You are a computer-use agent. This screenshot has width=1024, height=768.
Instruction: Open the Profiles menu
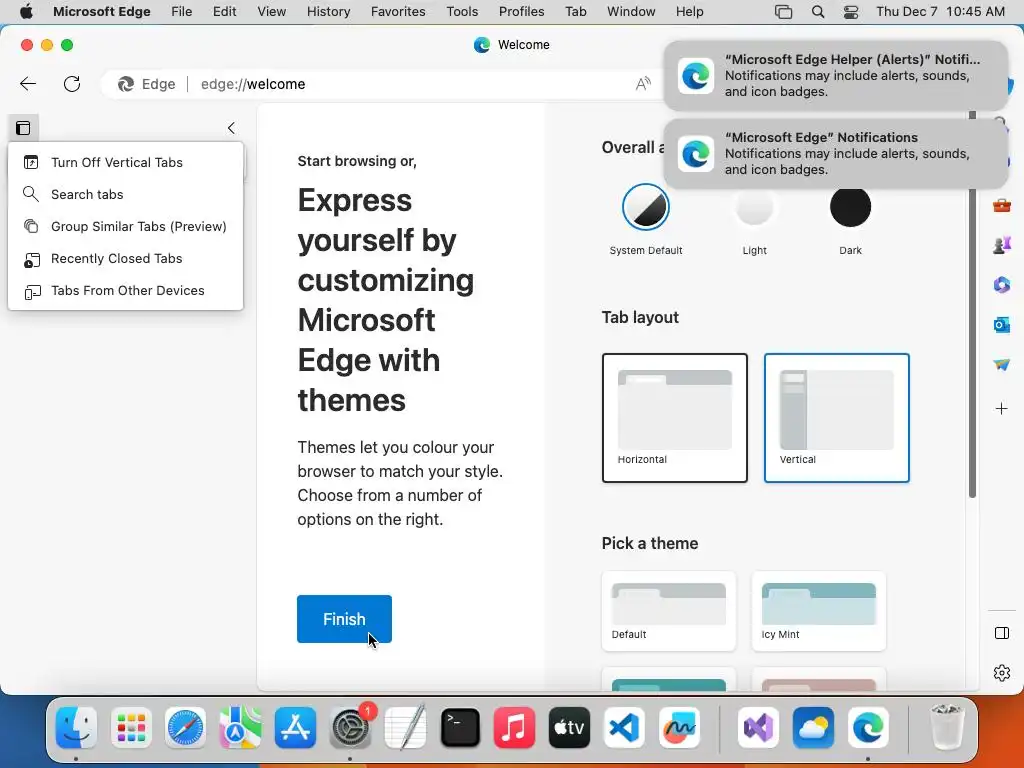(521, 12)
